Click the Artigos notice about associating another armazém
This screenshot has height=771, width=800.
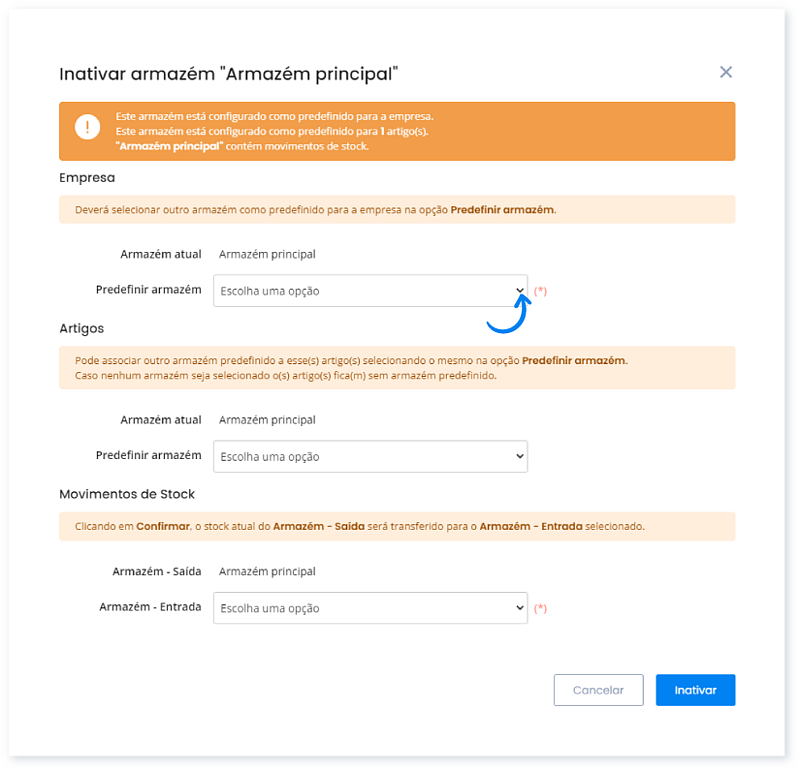350,368
